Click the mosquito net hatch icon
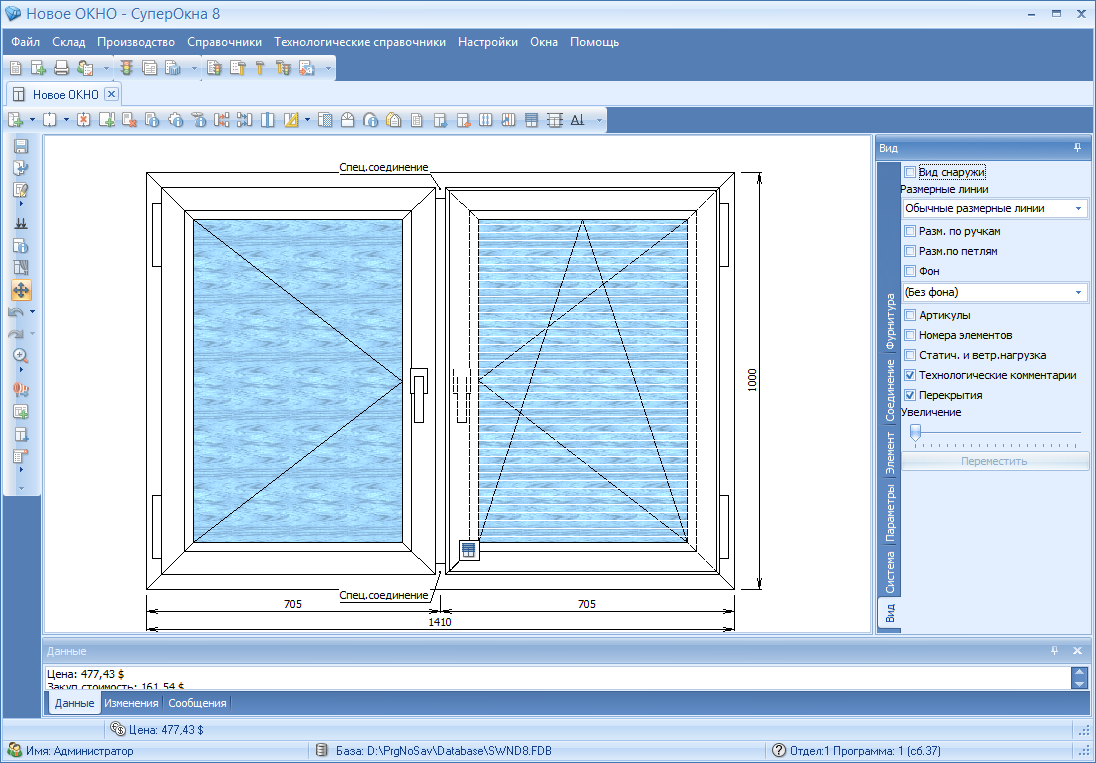The width and height of the screenshot is (1096, 763). [325, 120]
